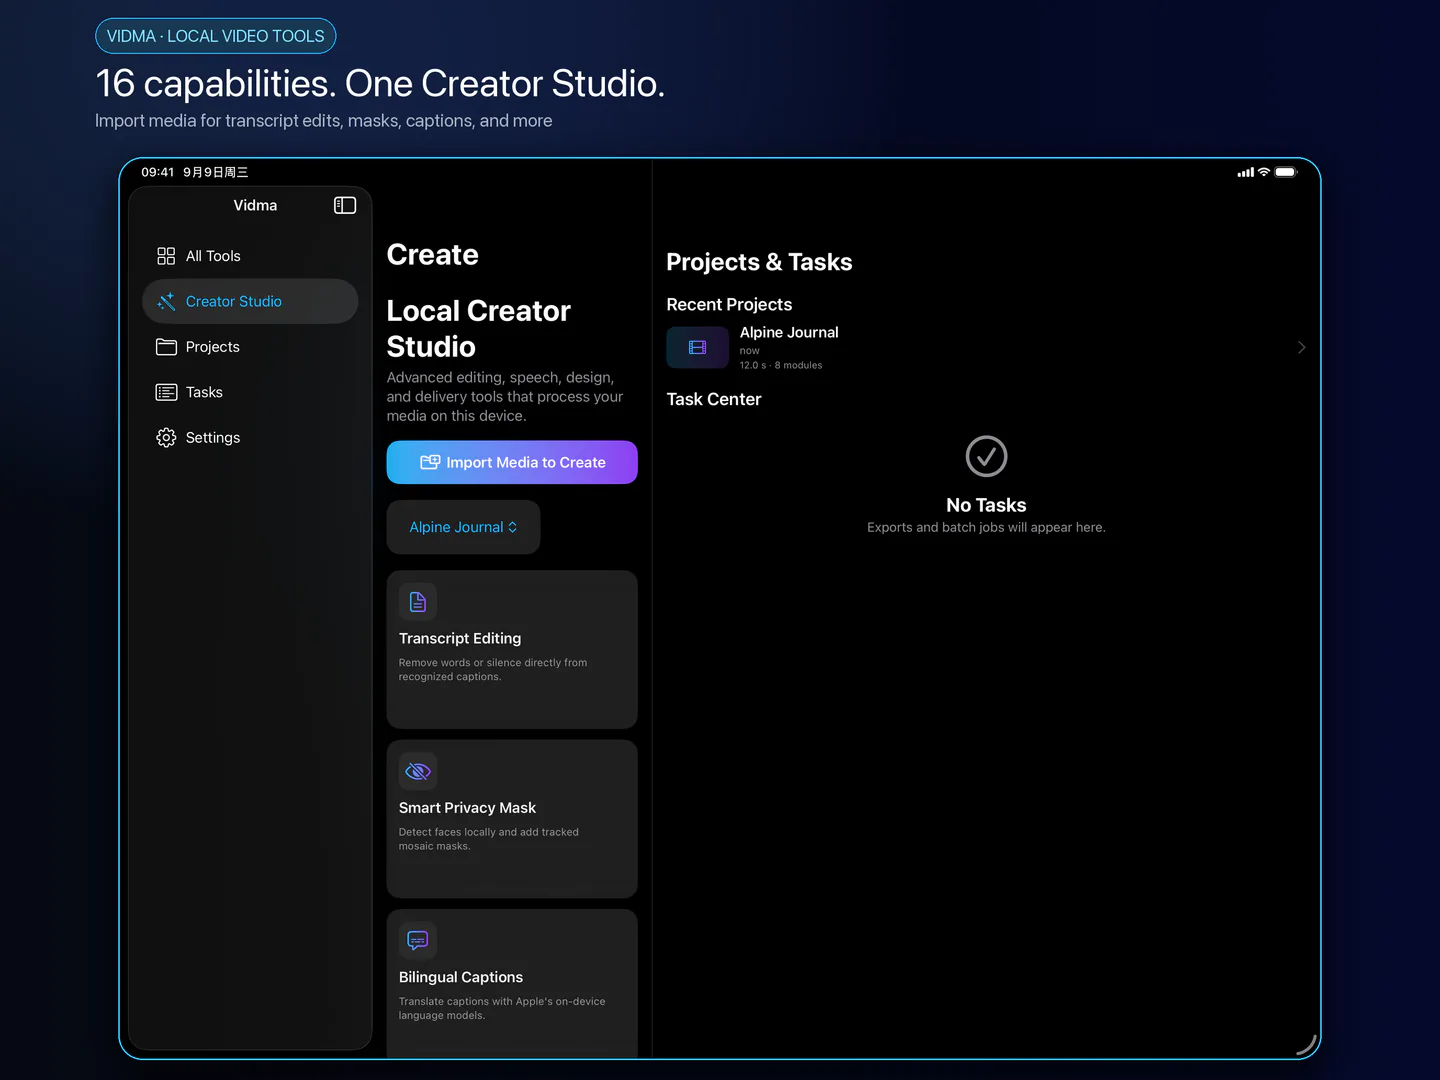Open the Alpine Journal project picker dropdown

463,527
